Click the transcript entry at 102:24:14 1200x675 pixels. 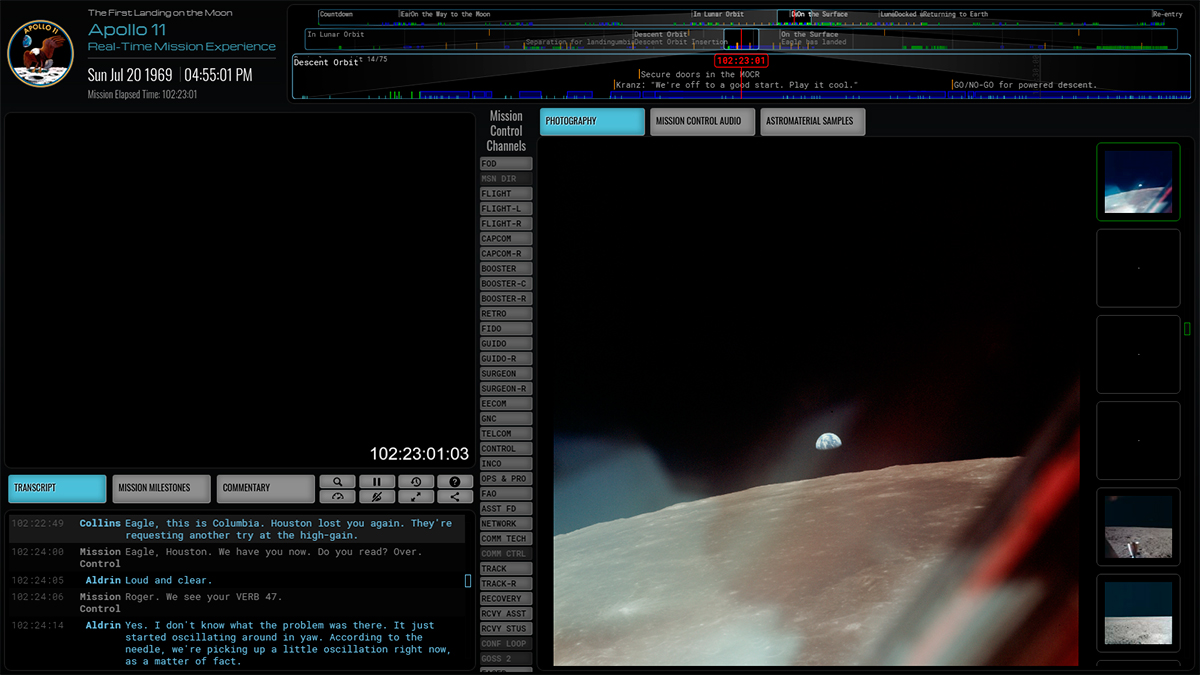pos(238,643)
